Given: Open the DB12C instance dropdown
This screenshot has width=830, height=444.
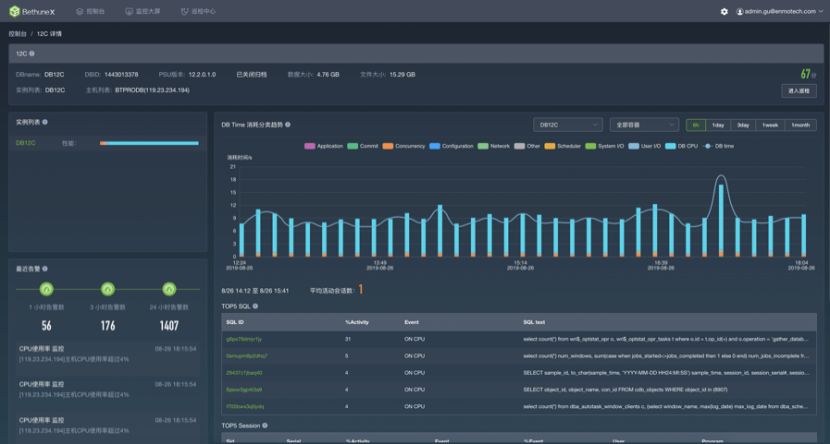Looking at the screenshot, I should point(566,125).
